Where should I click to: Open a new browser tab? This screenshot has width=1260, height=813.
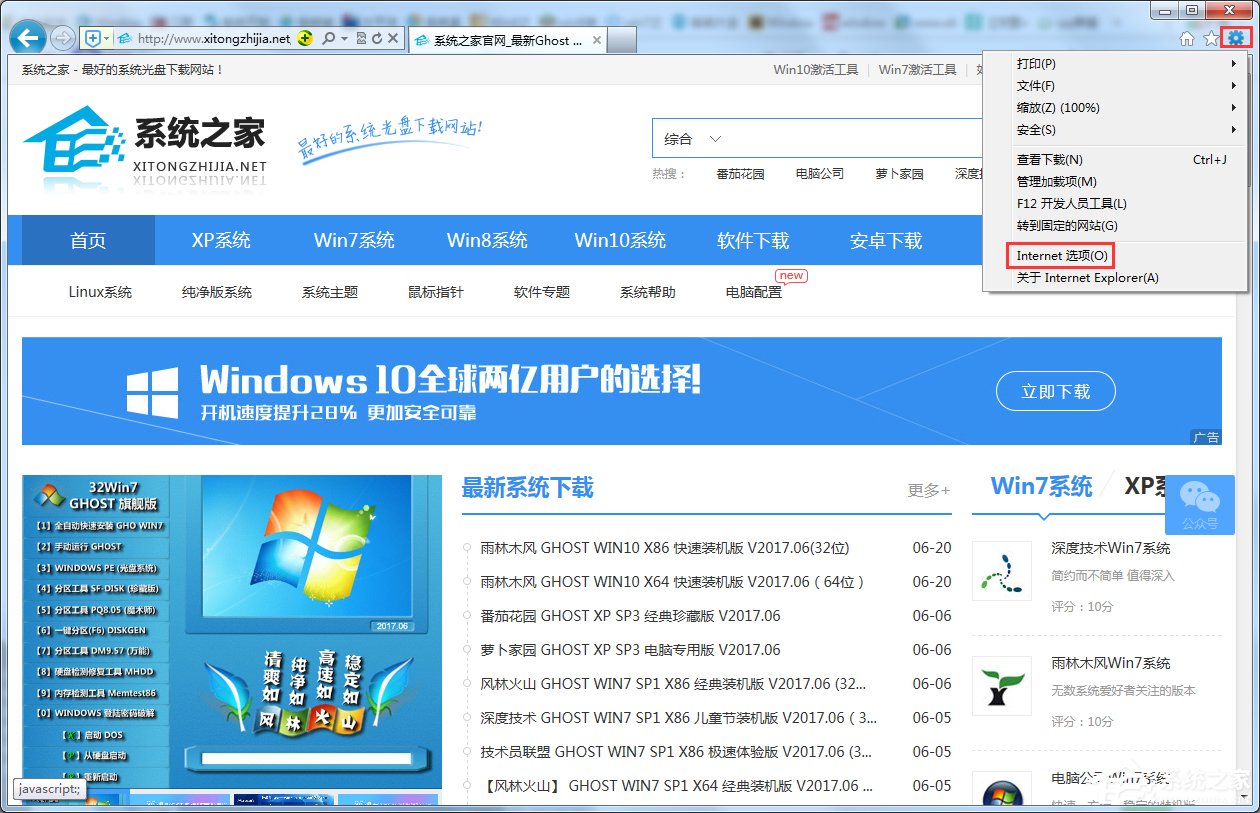[620, 41]
